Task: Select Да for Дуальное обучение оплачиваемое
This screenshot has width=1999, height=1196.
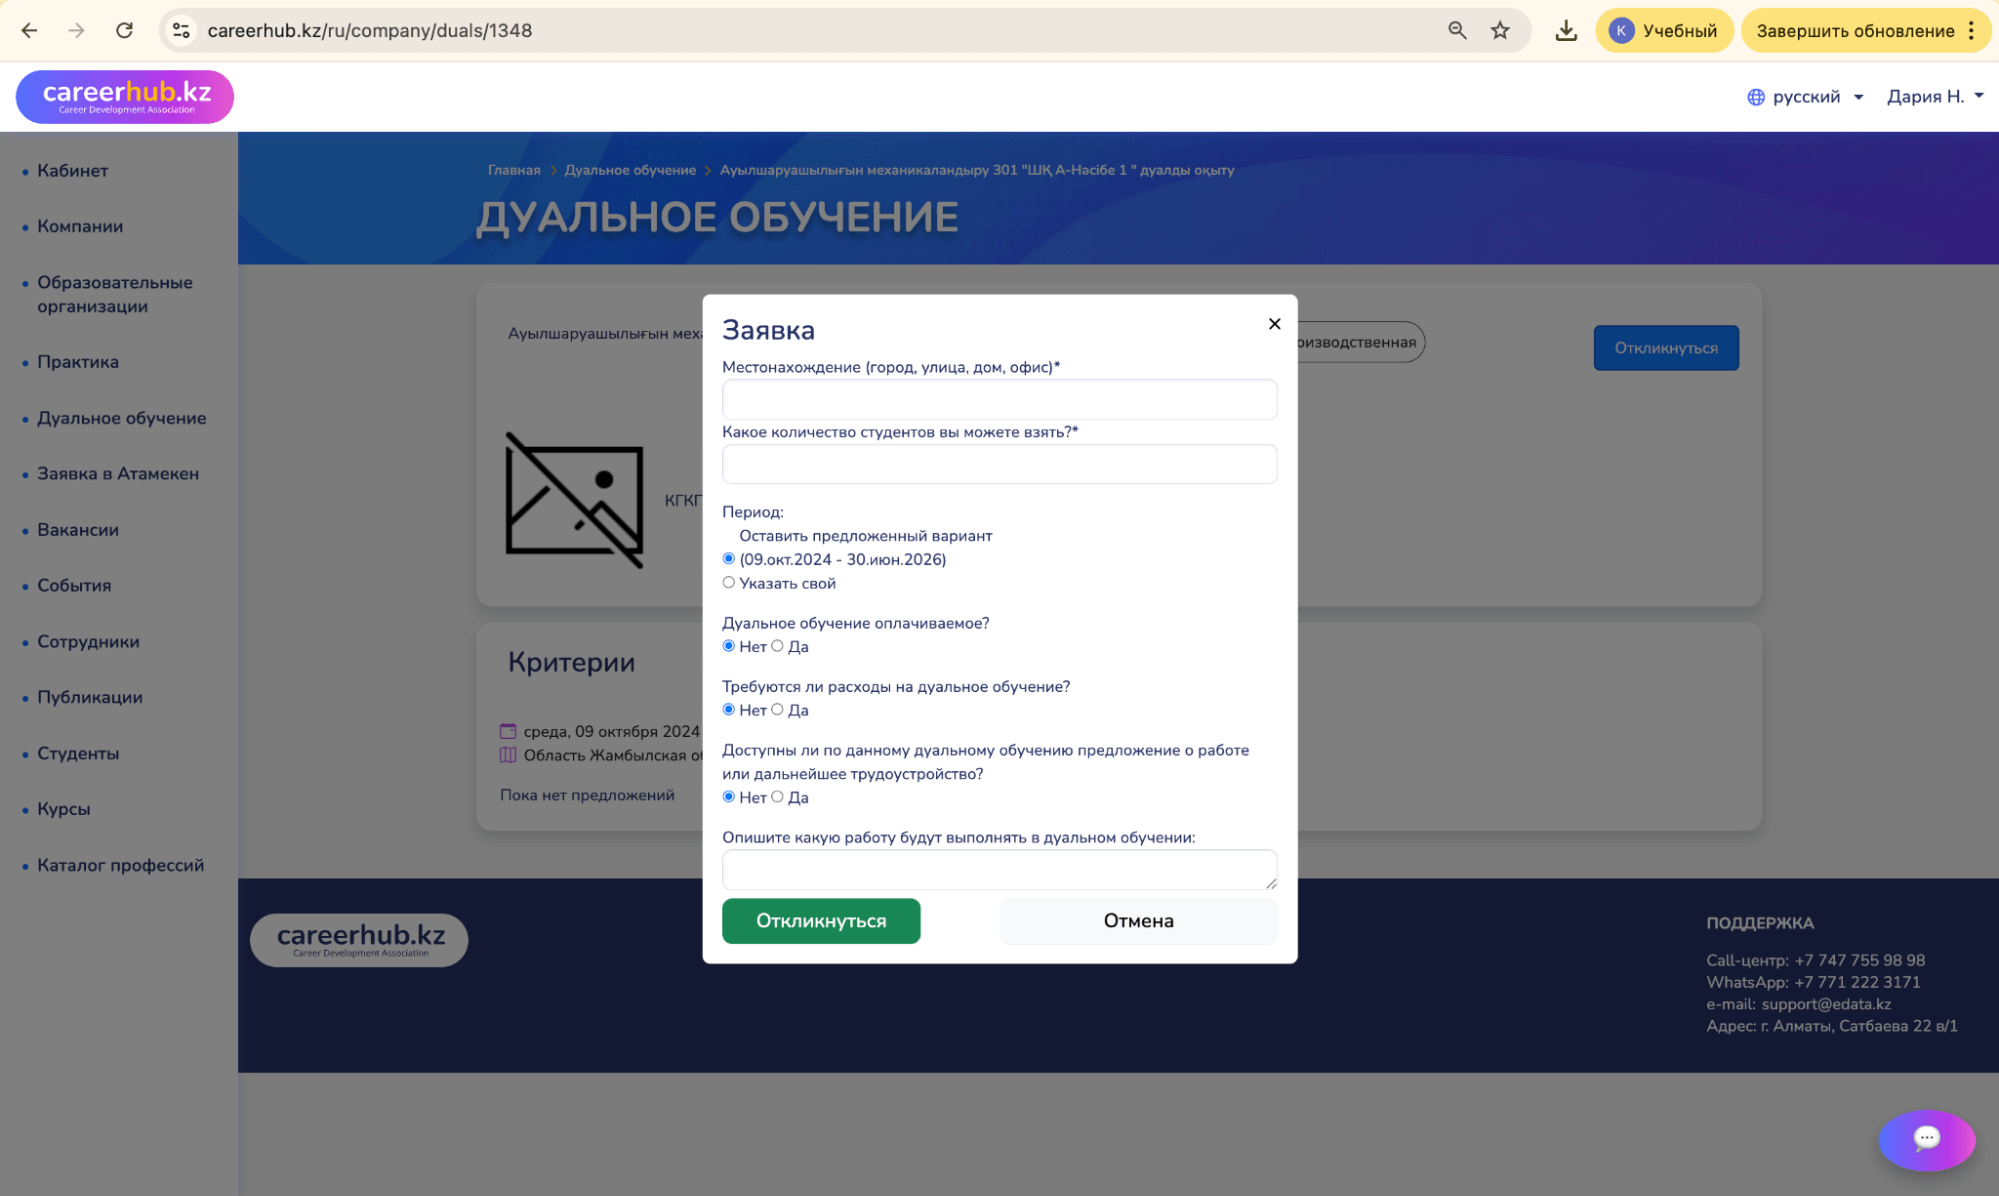Action: [777, 646]
